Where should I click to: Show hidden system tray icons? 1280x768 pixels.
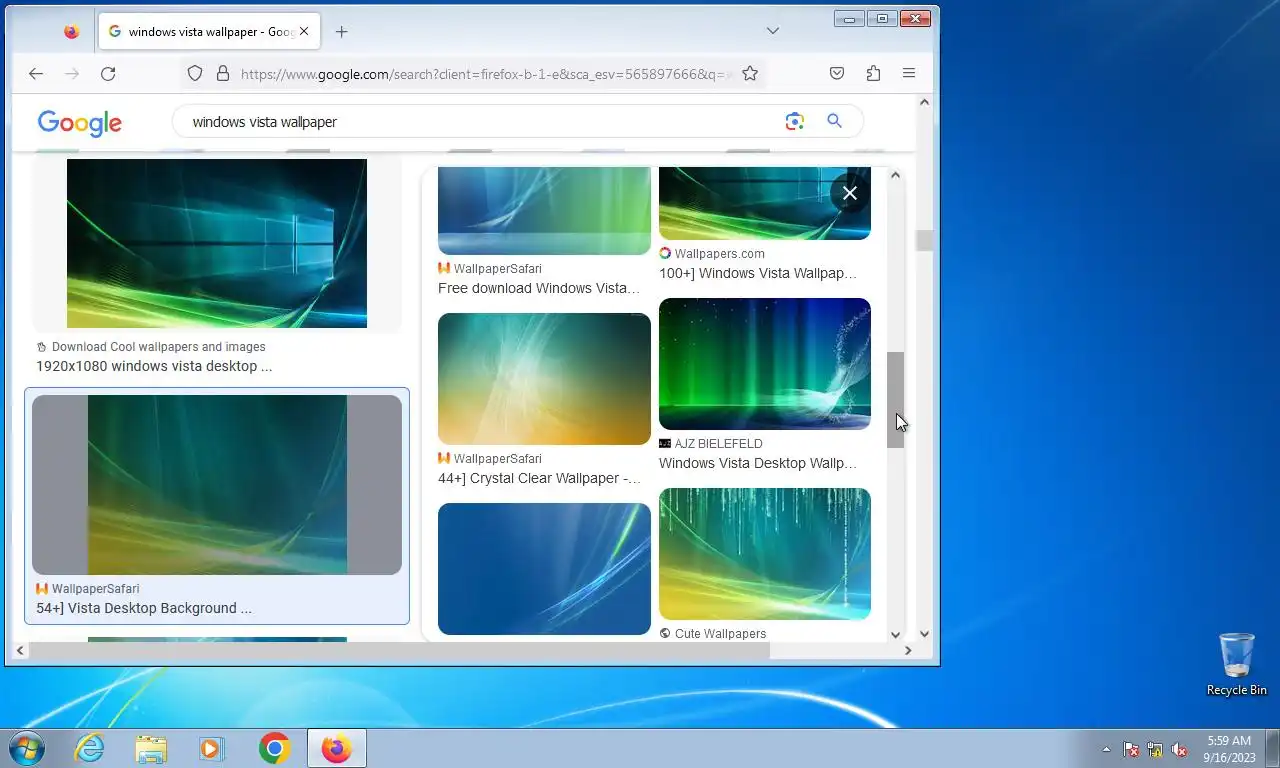click(1106, 749)
